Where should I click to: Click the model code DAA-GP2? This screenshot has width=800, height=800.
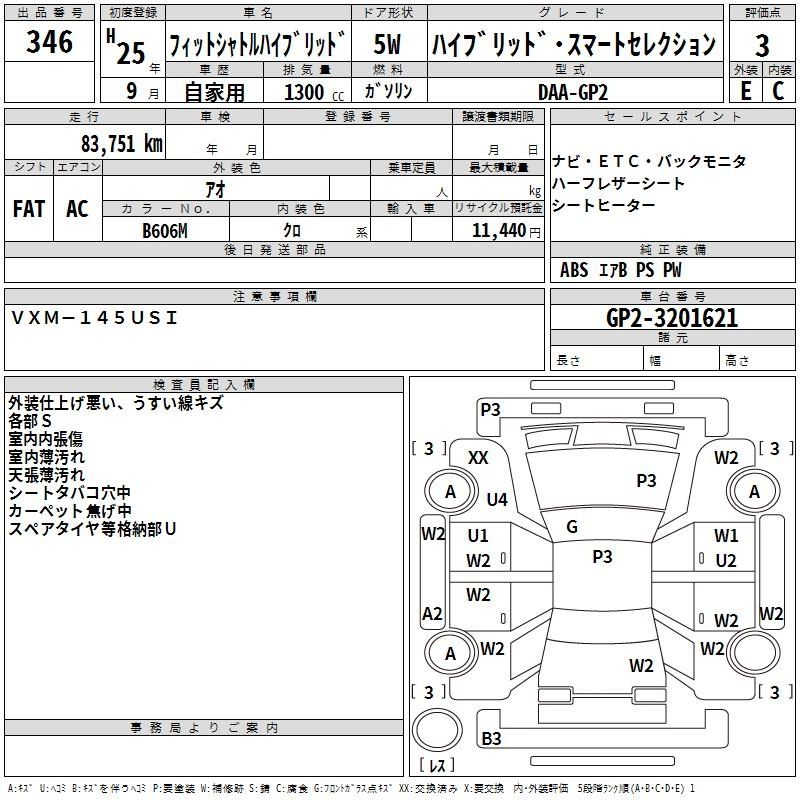click(x=572, y=91)
